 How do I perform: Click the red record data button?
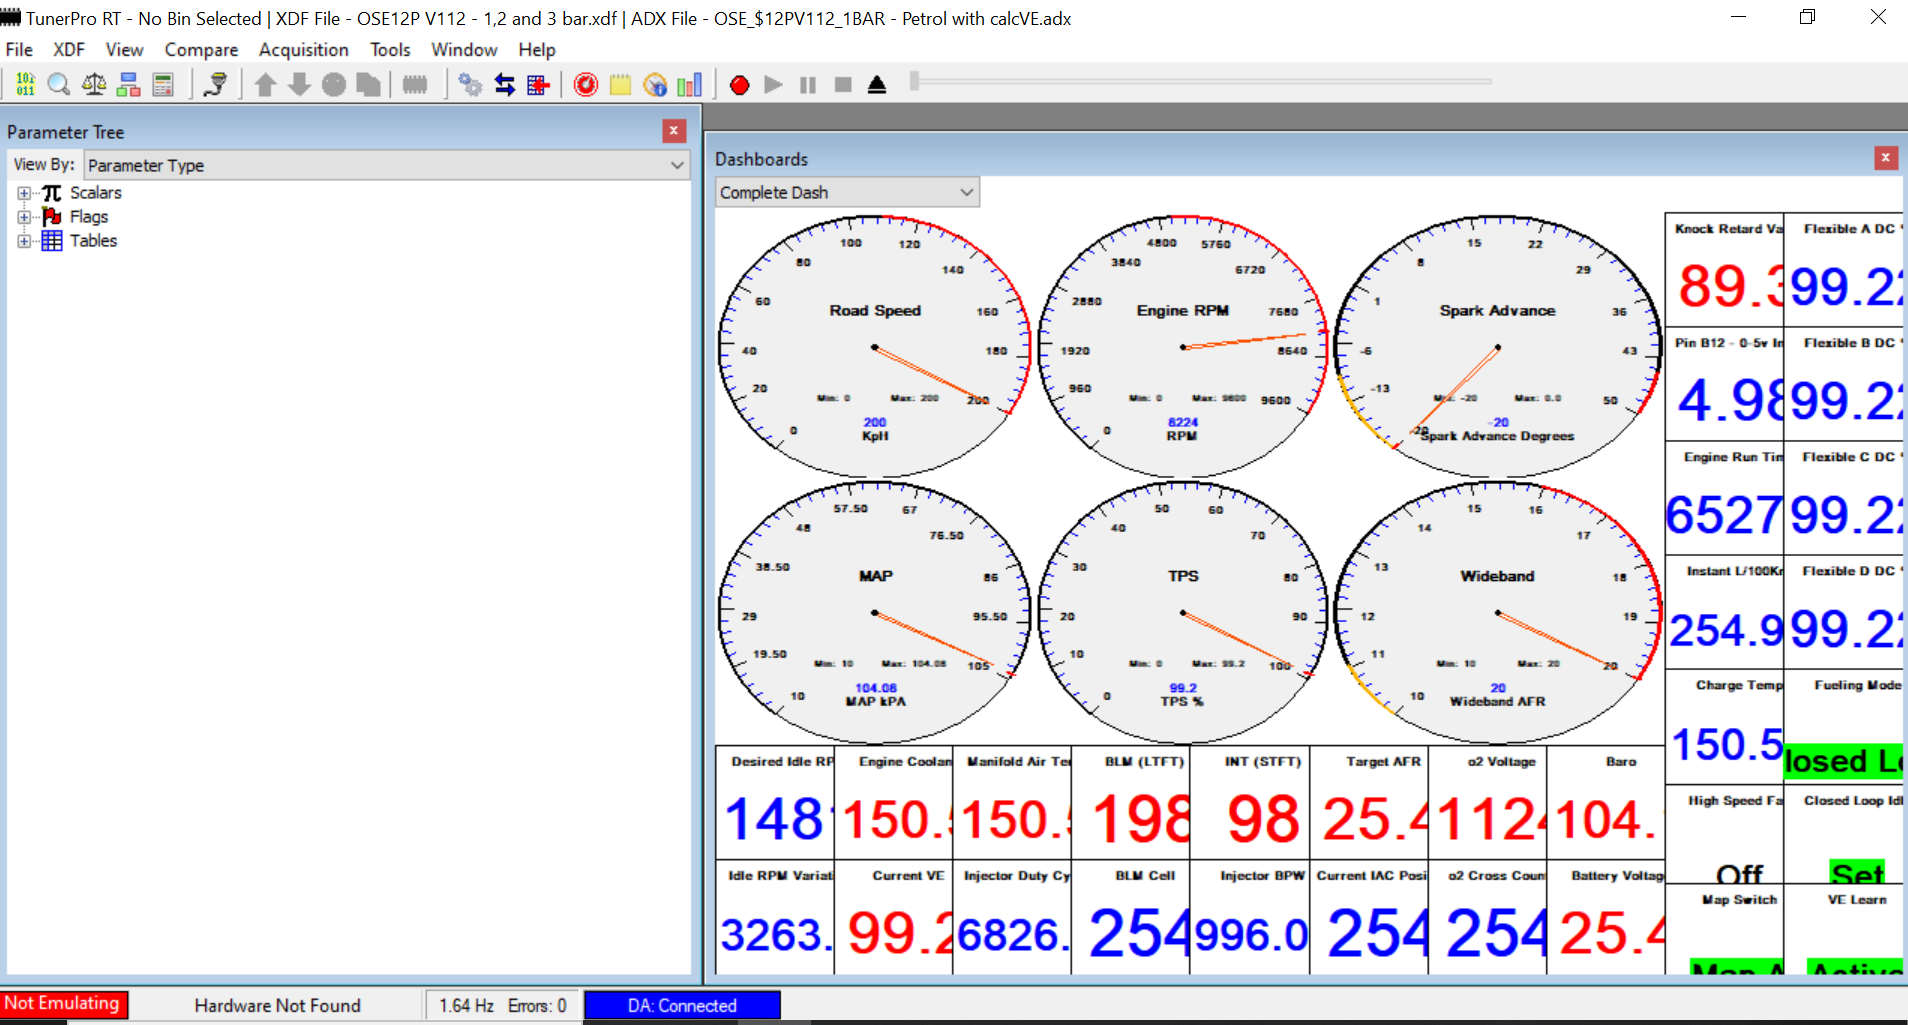point(740,85)
